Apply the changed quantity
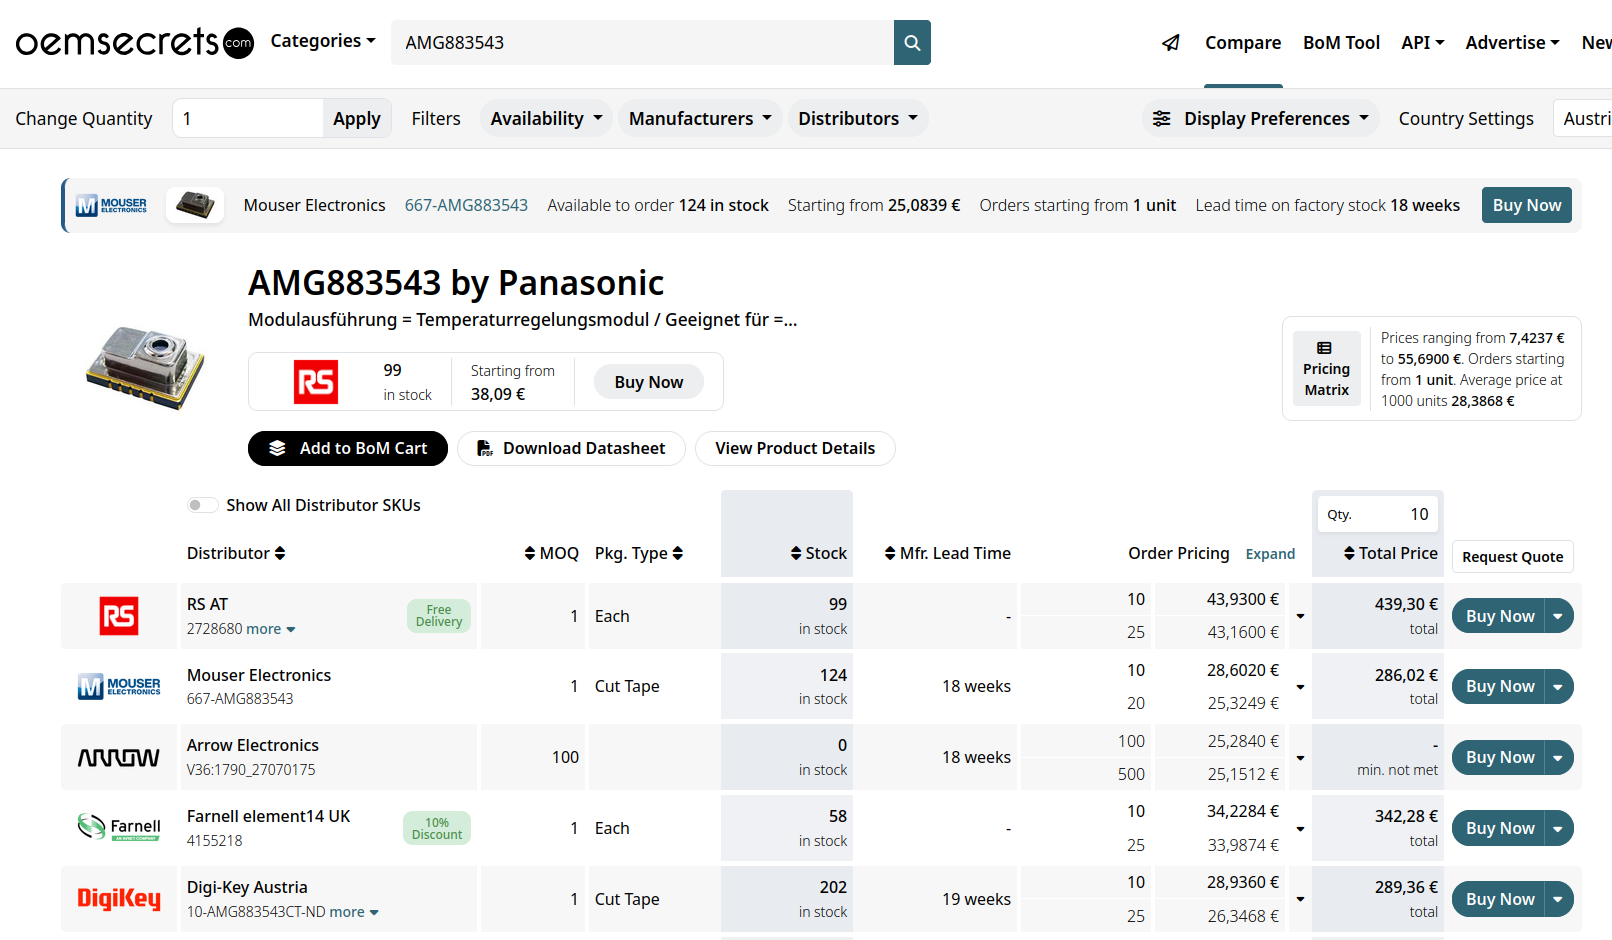The image size is (1612, 940). tap(357, 118)
